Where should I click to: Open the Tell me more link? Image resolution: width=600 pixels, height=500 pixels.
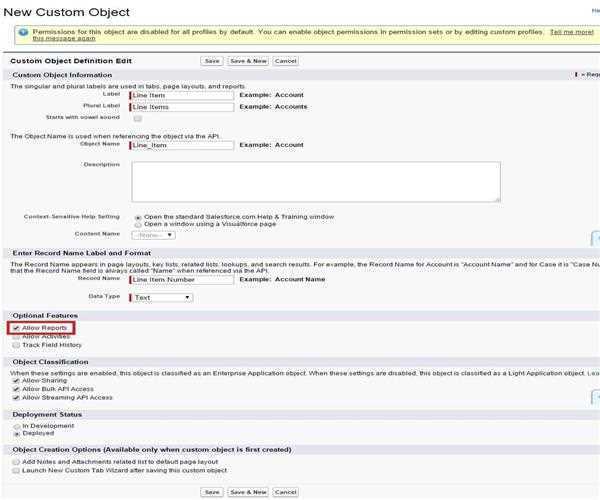[x=570, y=31]
